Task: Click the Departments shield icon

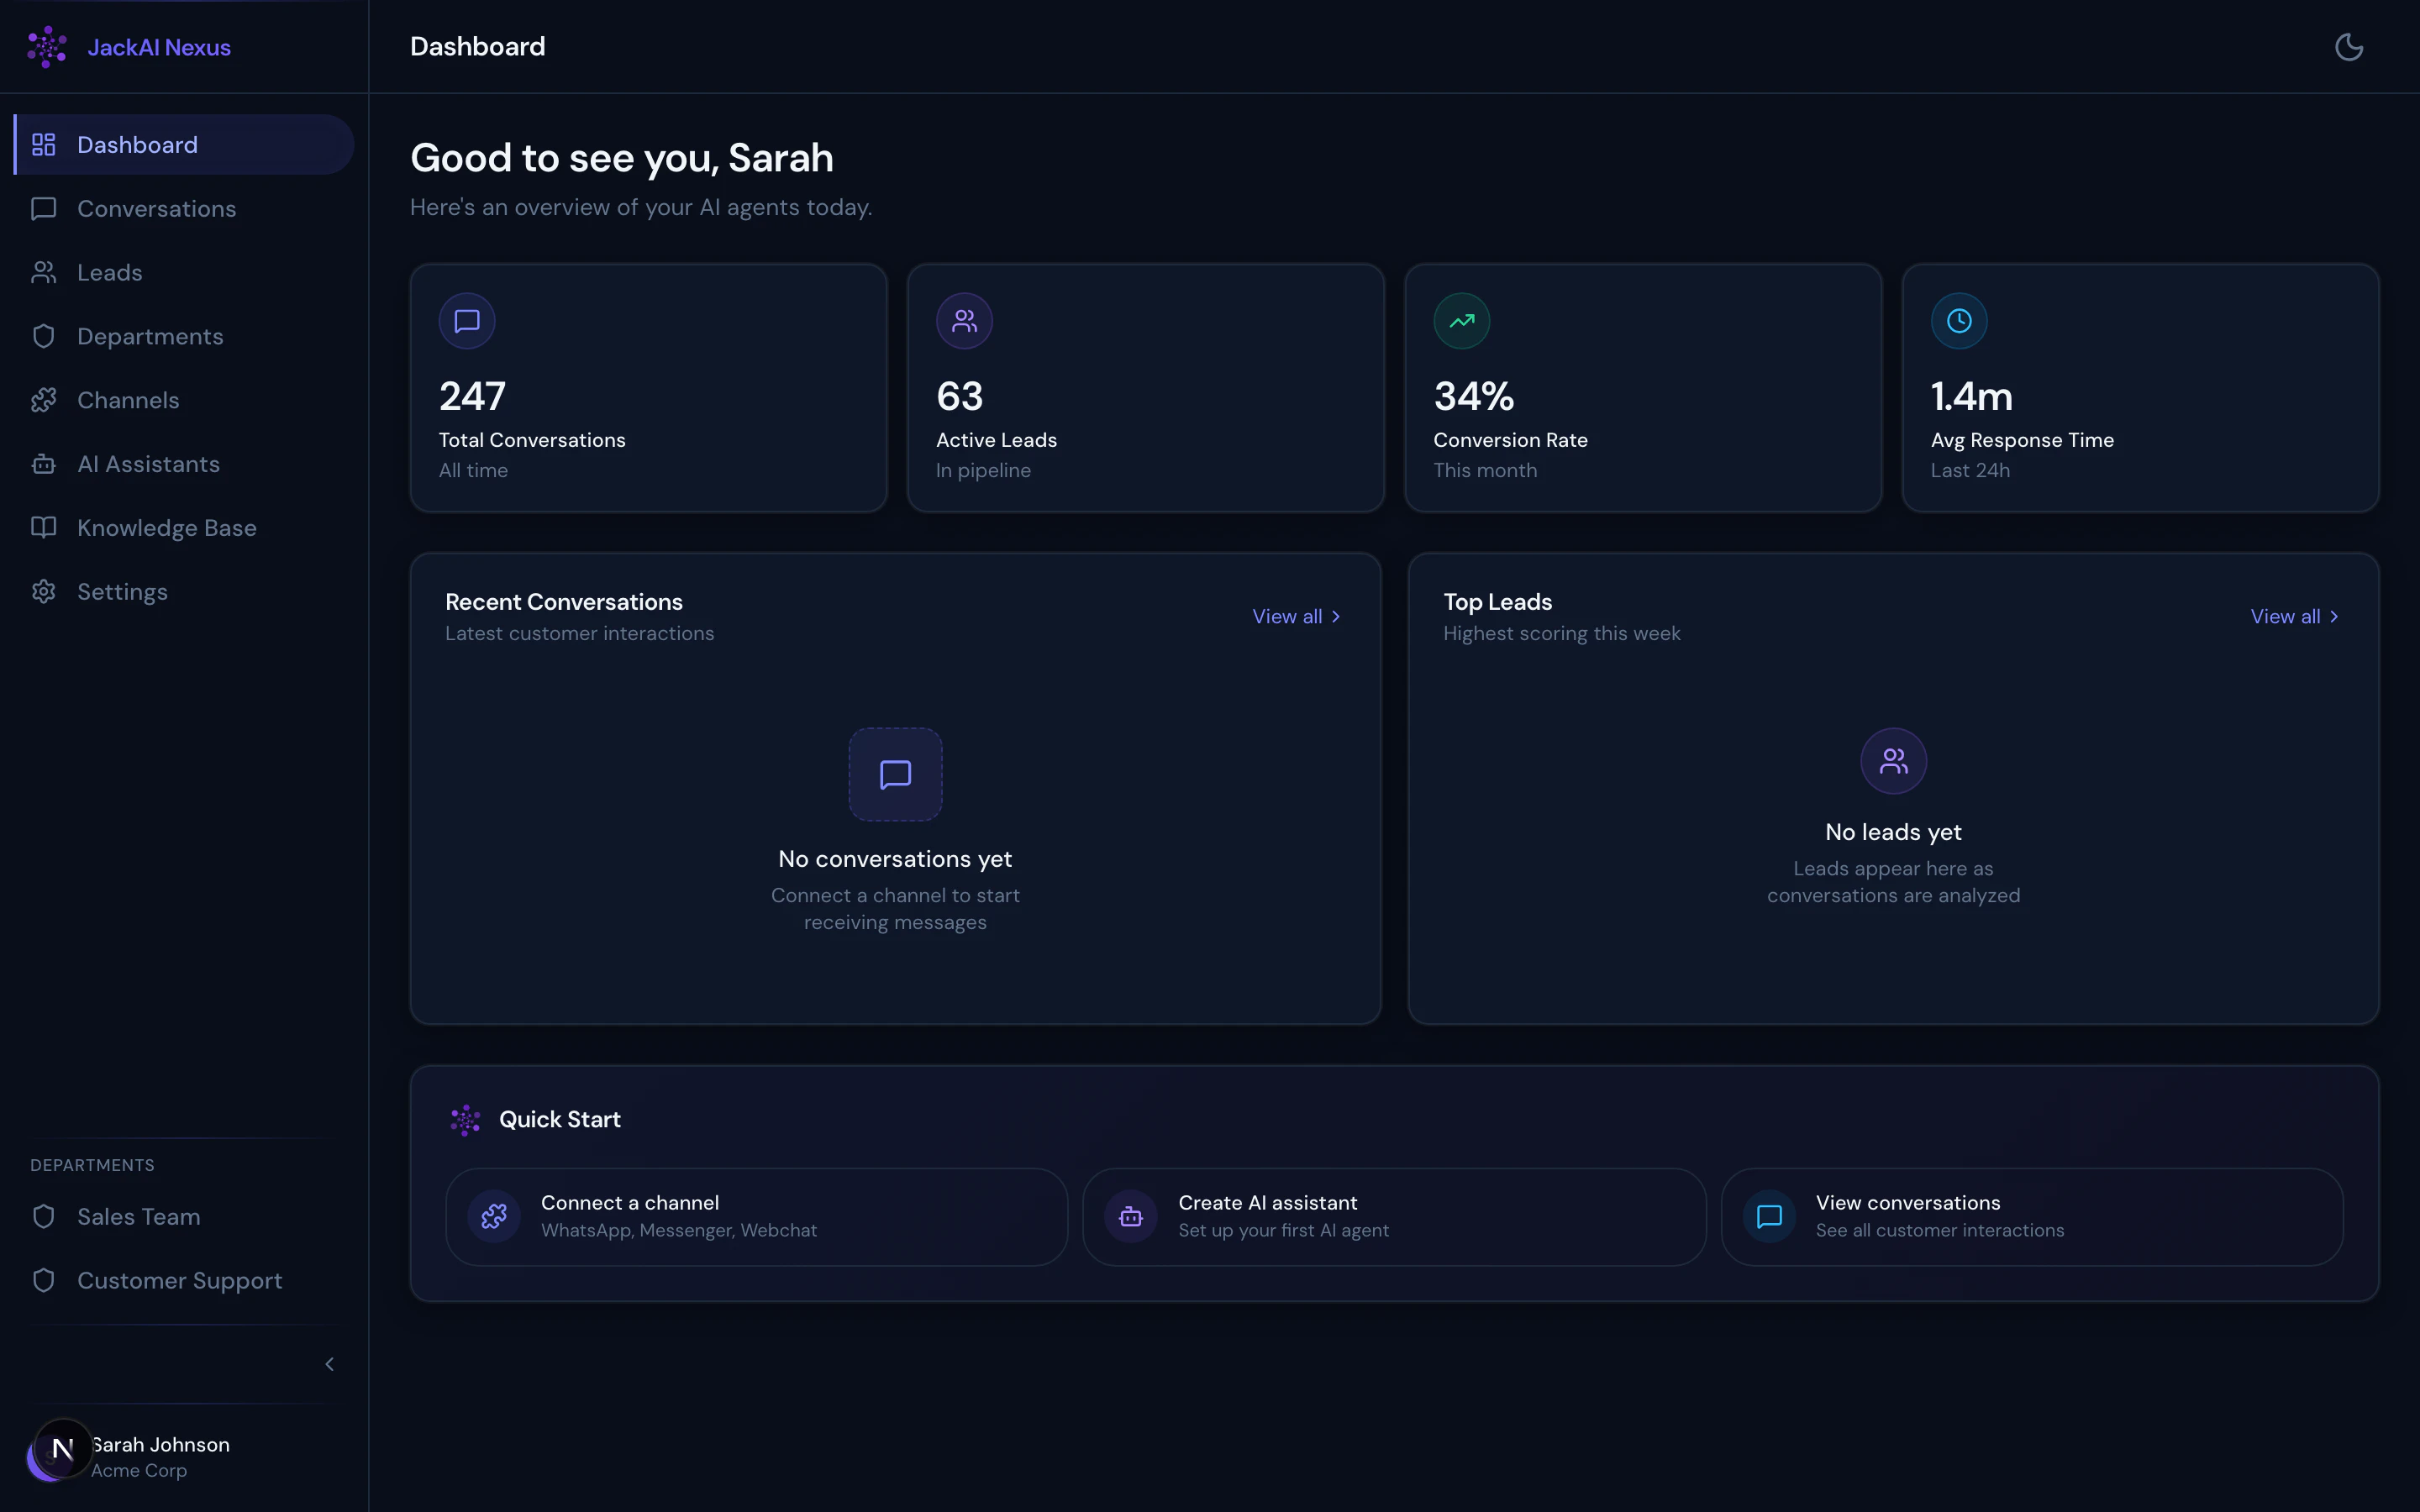Action: pyautogui.click(x=43, y=336)
